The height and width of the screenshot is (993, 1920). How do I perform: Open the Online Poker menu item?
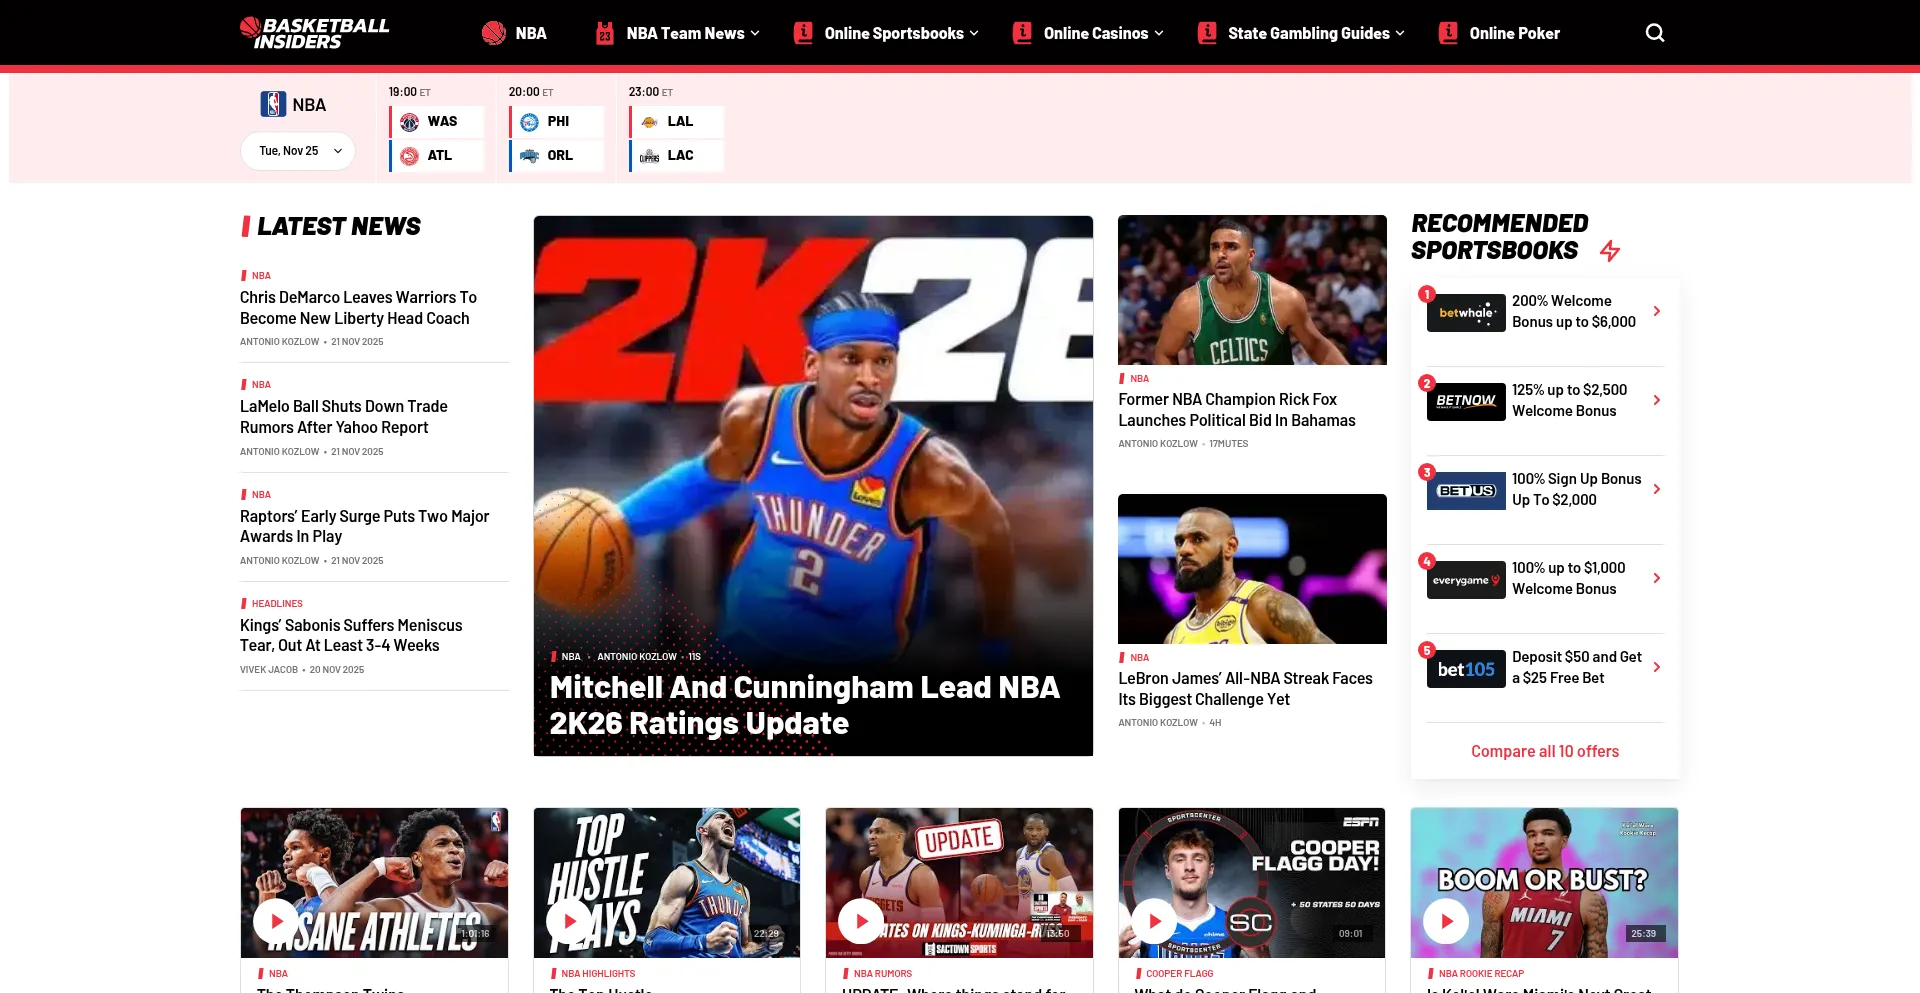pyautogui.click(x=1512, y=33)
